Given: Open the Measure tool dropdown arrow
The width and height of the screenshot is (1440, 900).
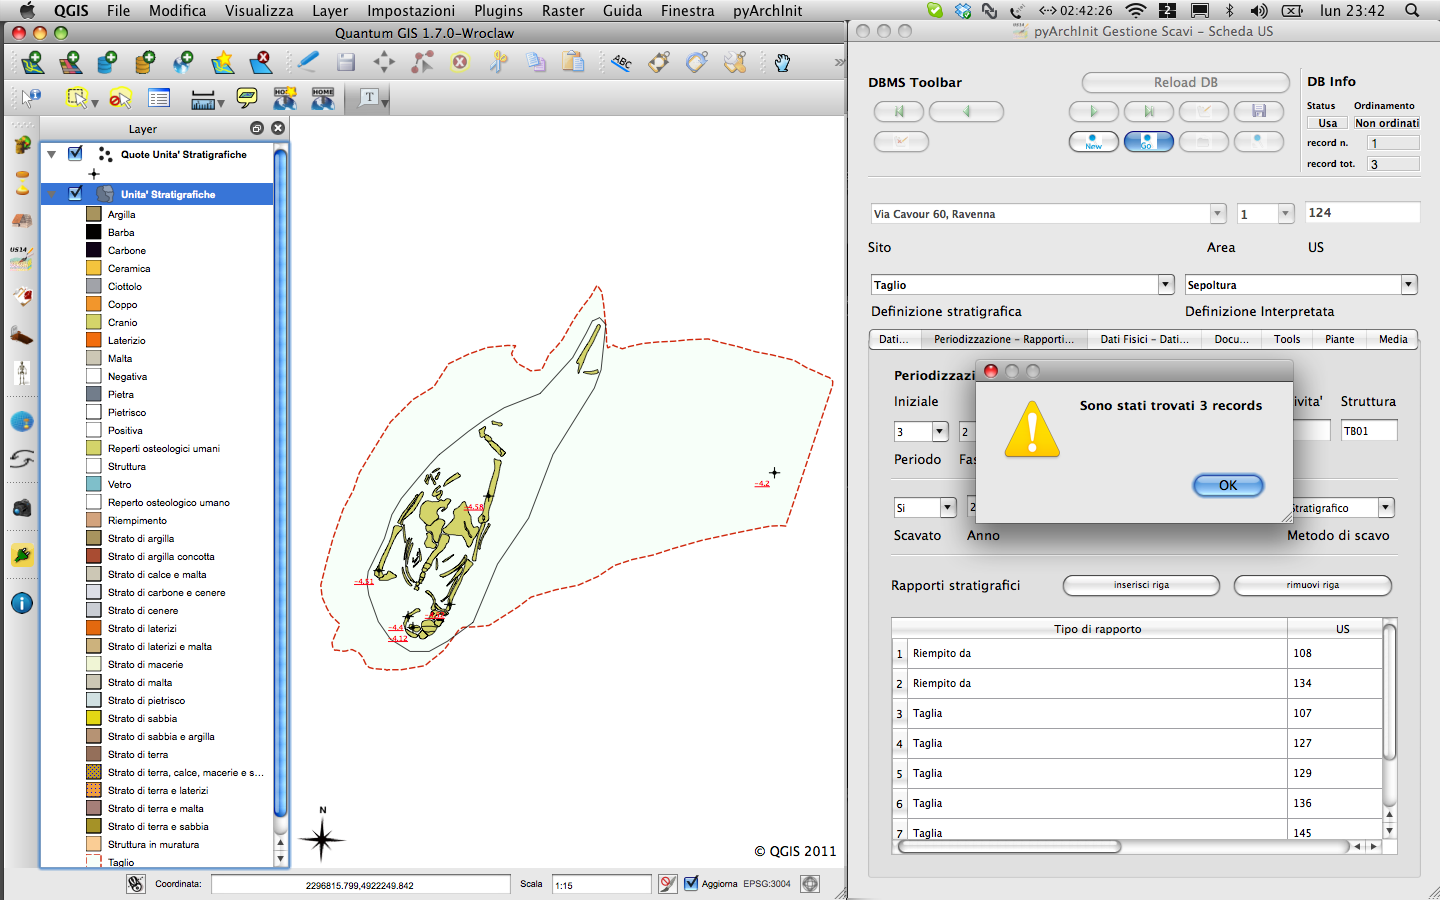Looking at the screenshot, I should (x=222, y=102).
